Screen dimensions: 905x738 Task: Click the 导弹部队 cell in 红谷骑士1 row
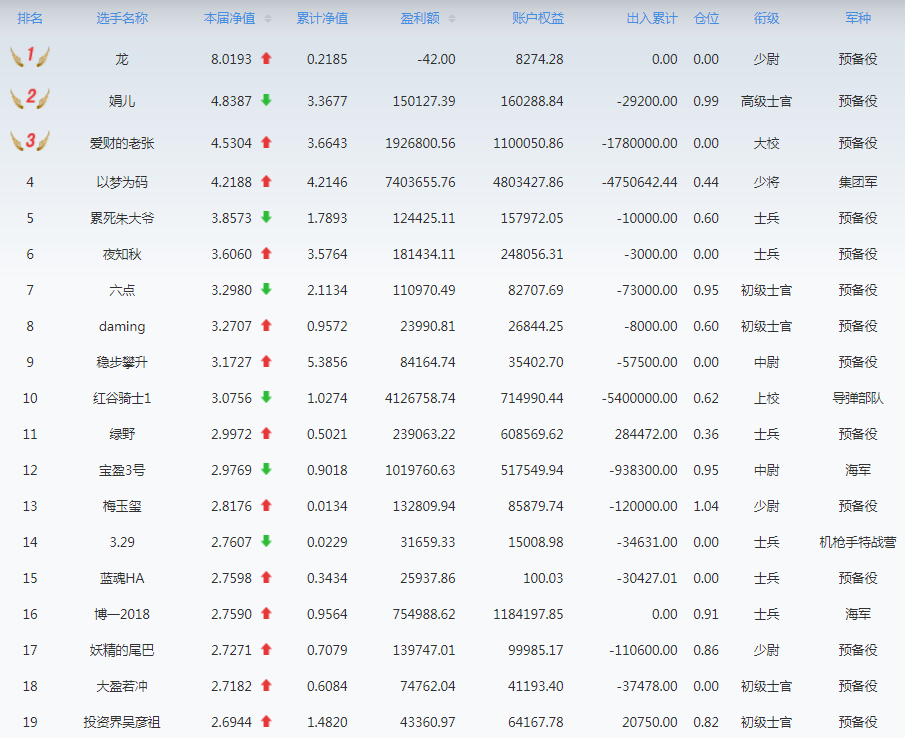[x=858, y=398]
